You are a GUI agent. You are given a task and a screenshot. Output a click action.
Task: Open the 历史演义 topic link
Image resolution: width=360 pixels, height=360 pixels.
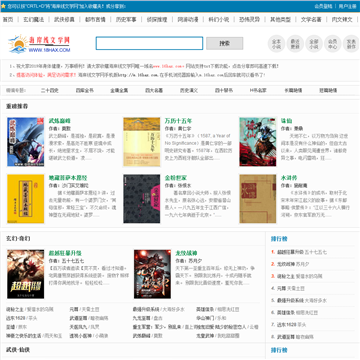point(189,90)
